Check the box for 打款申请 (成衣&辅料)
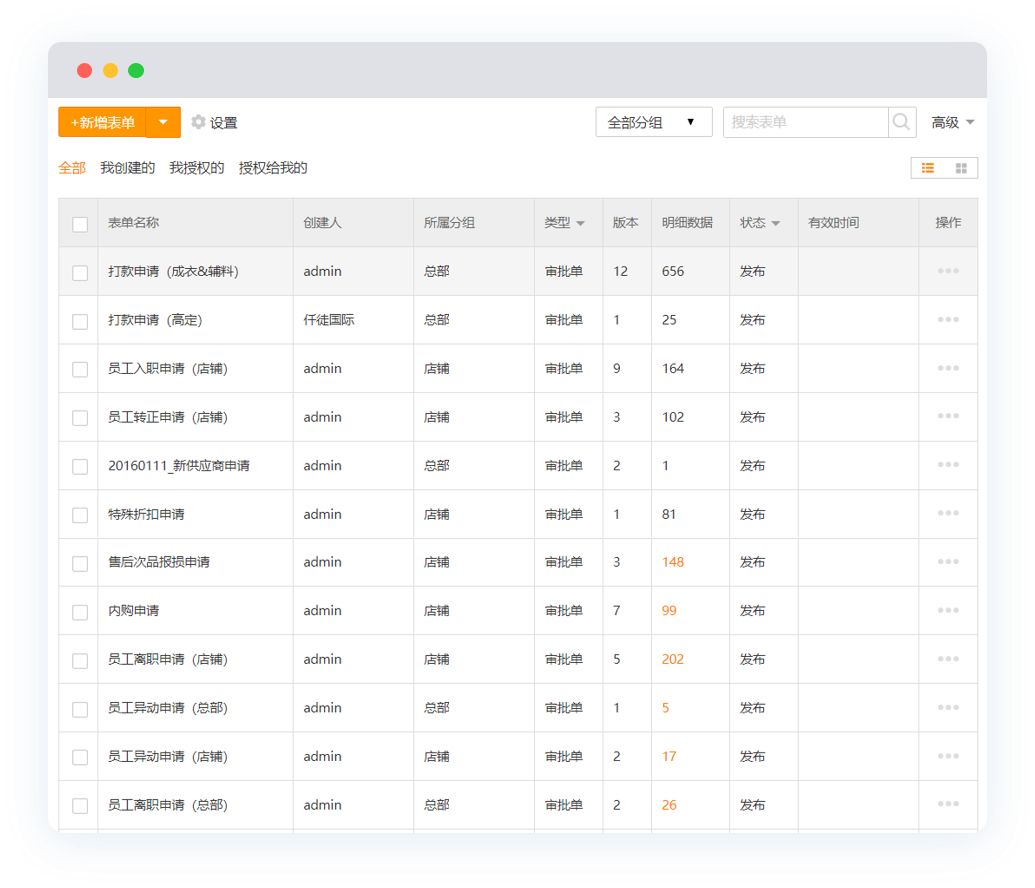The width and height of the screenshot is (1035, 888). click(80, 273)
